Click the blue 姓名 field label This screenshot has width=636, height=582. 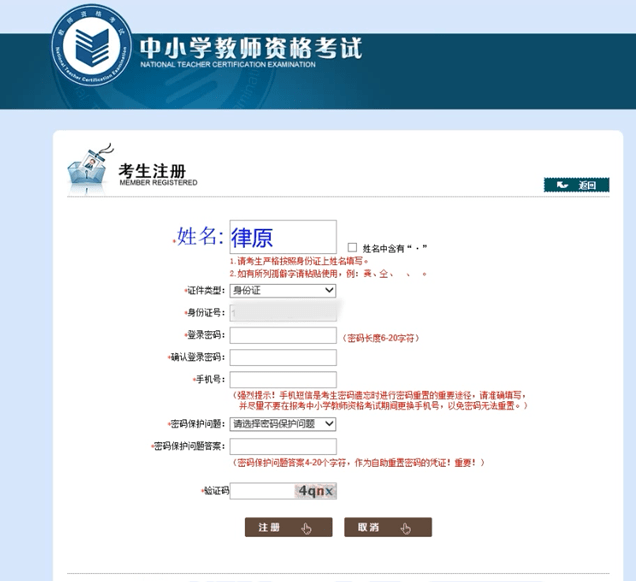[197, 237]
